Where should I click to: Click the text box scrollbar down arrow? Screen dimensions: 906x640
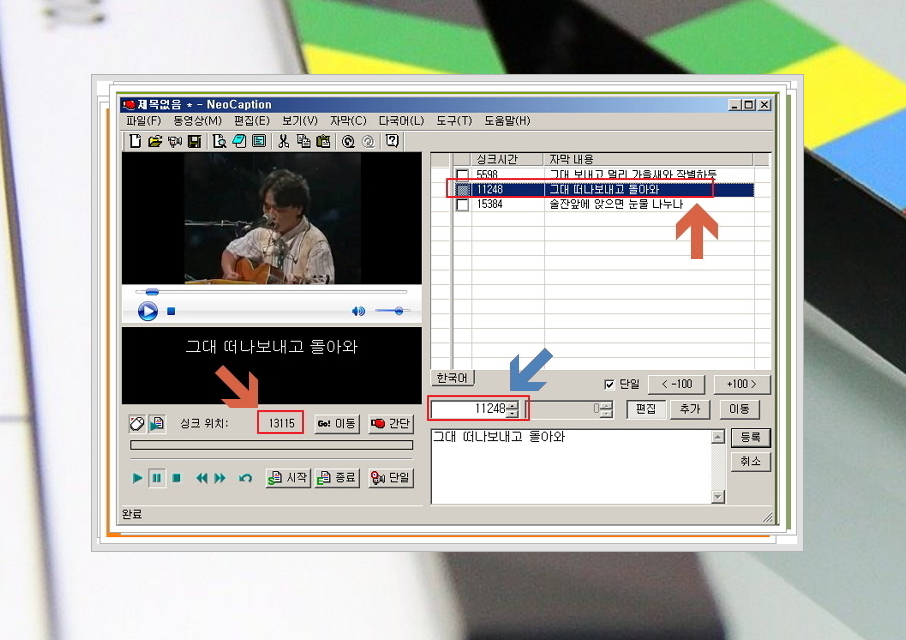(718, 497)
